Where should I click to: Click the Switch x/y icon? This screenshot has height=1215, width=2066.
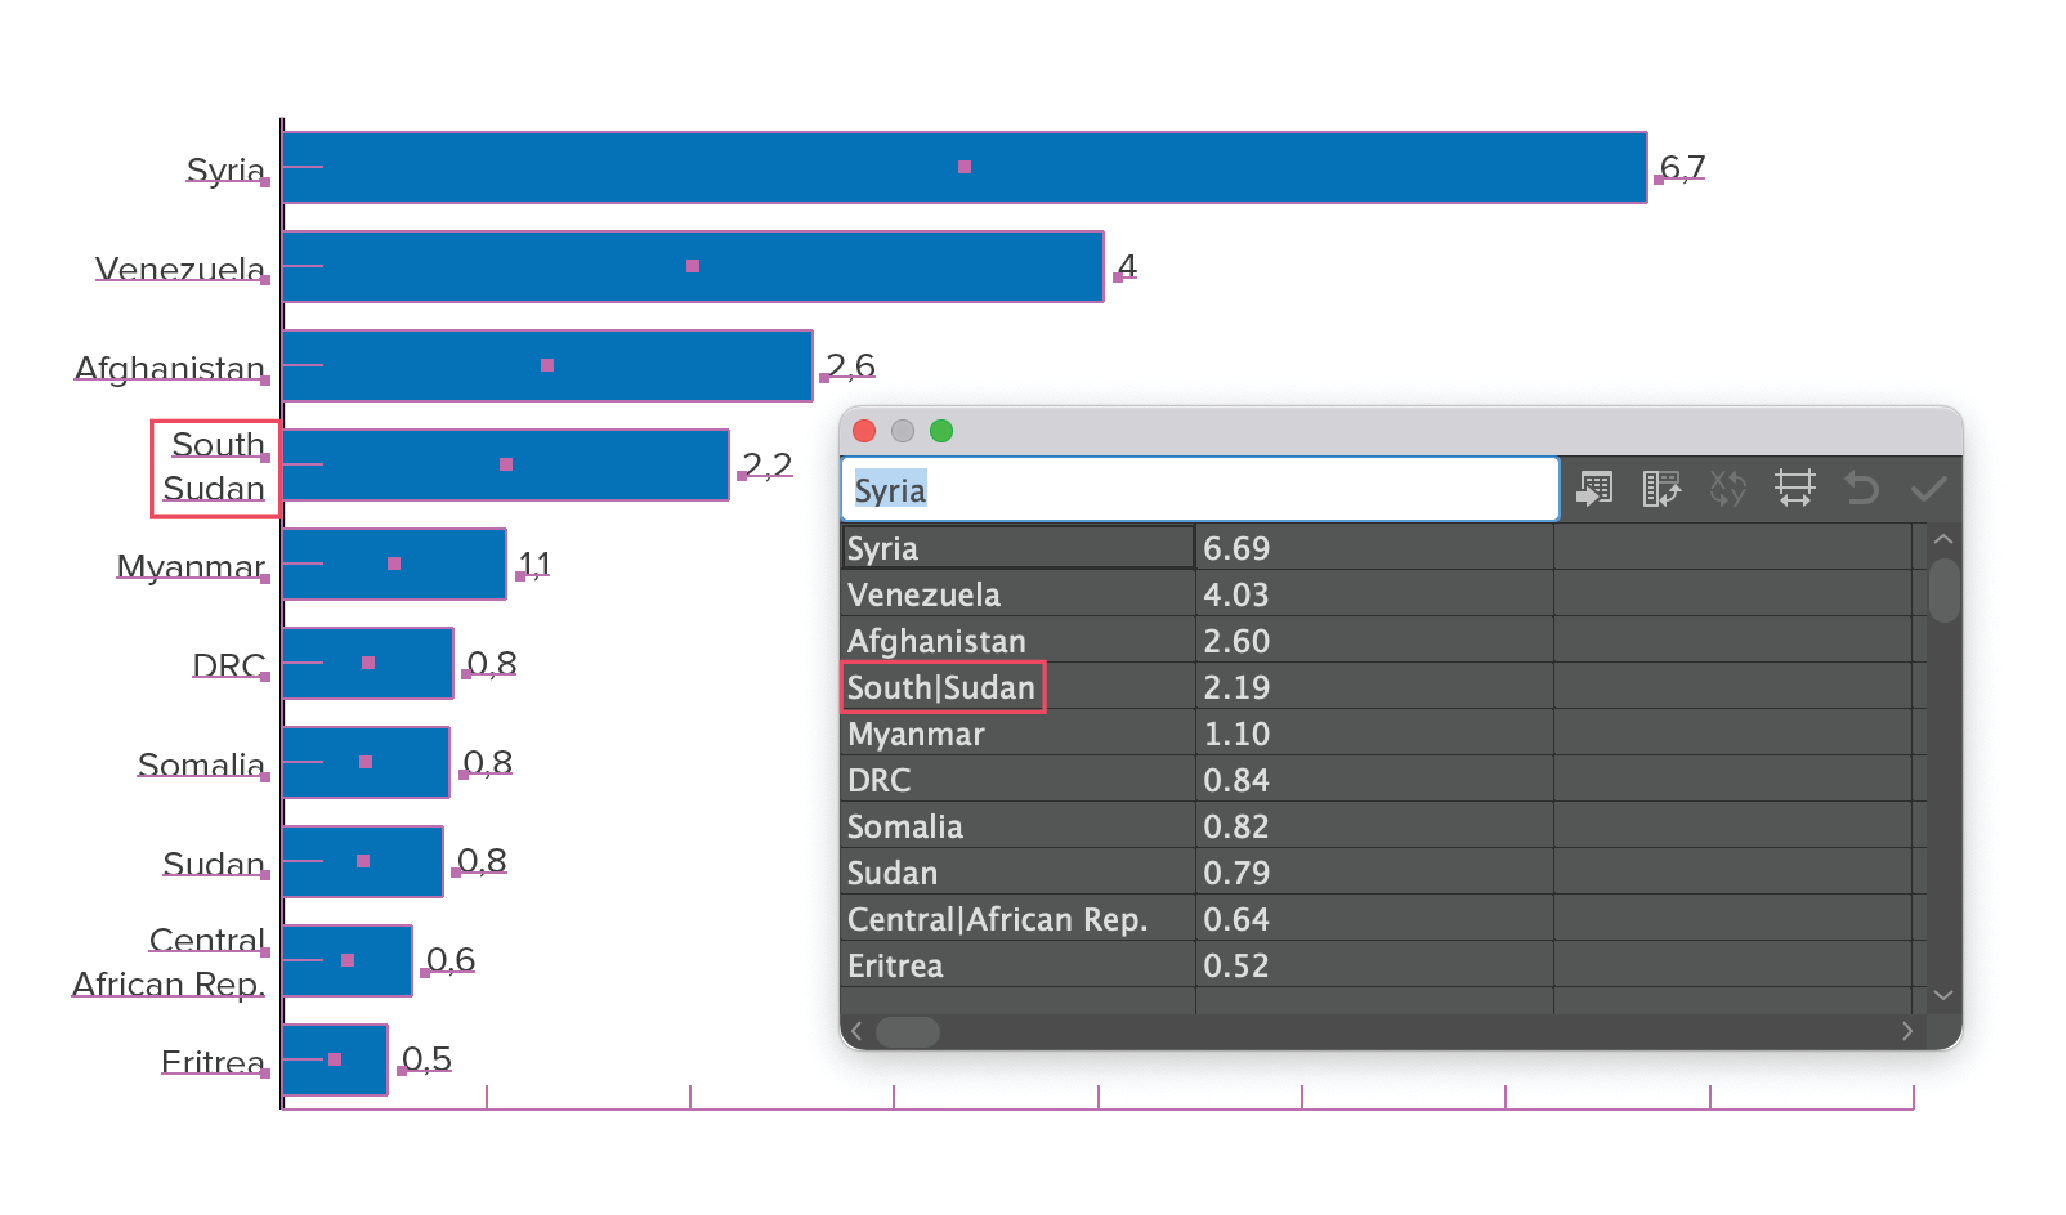[x=1727, y=489]
